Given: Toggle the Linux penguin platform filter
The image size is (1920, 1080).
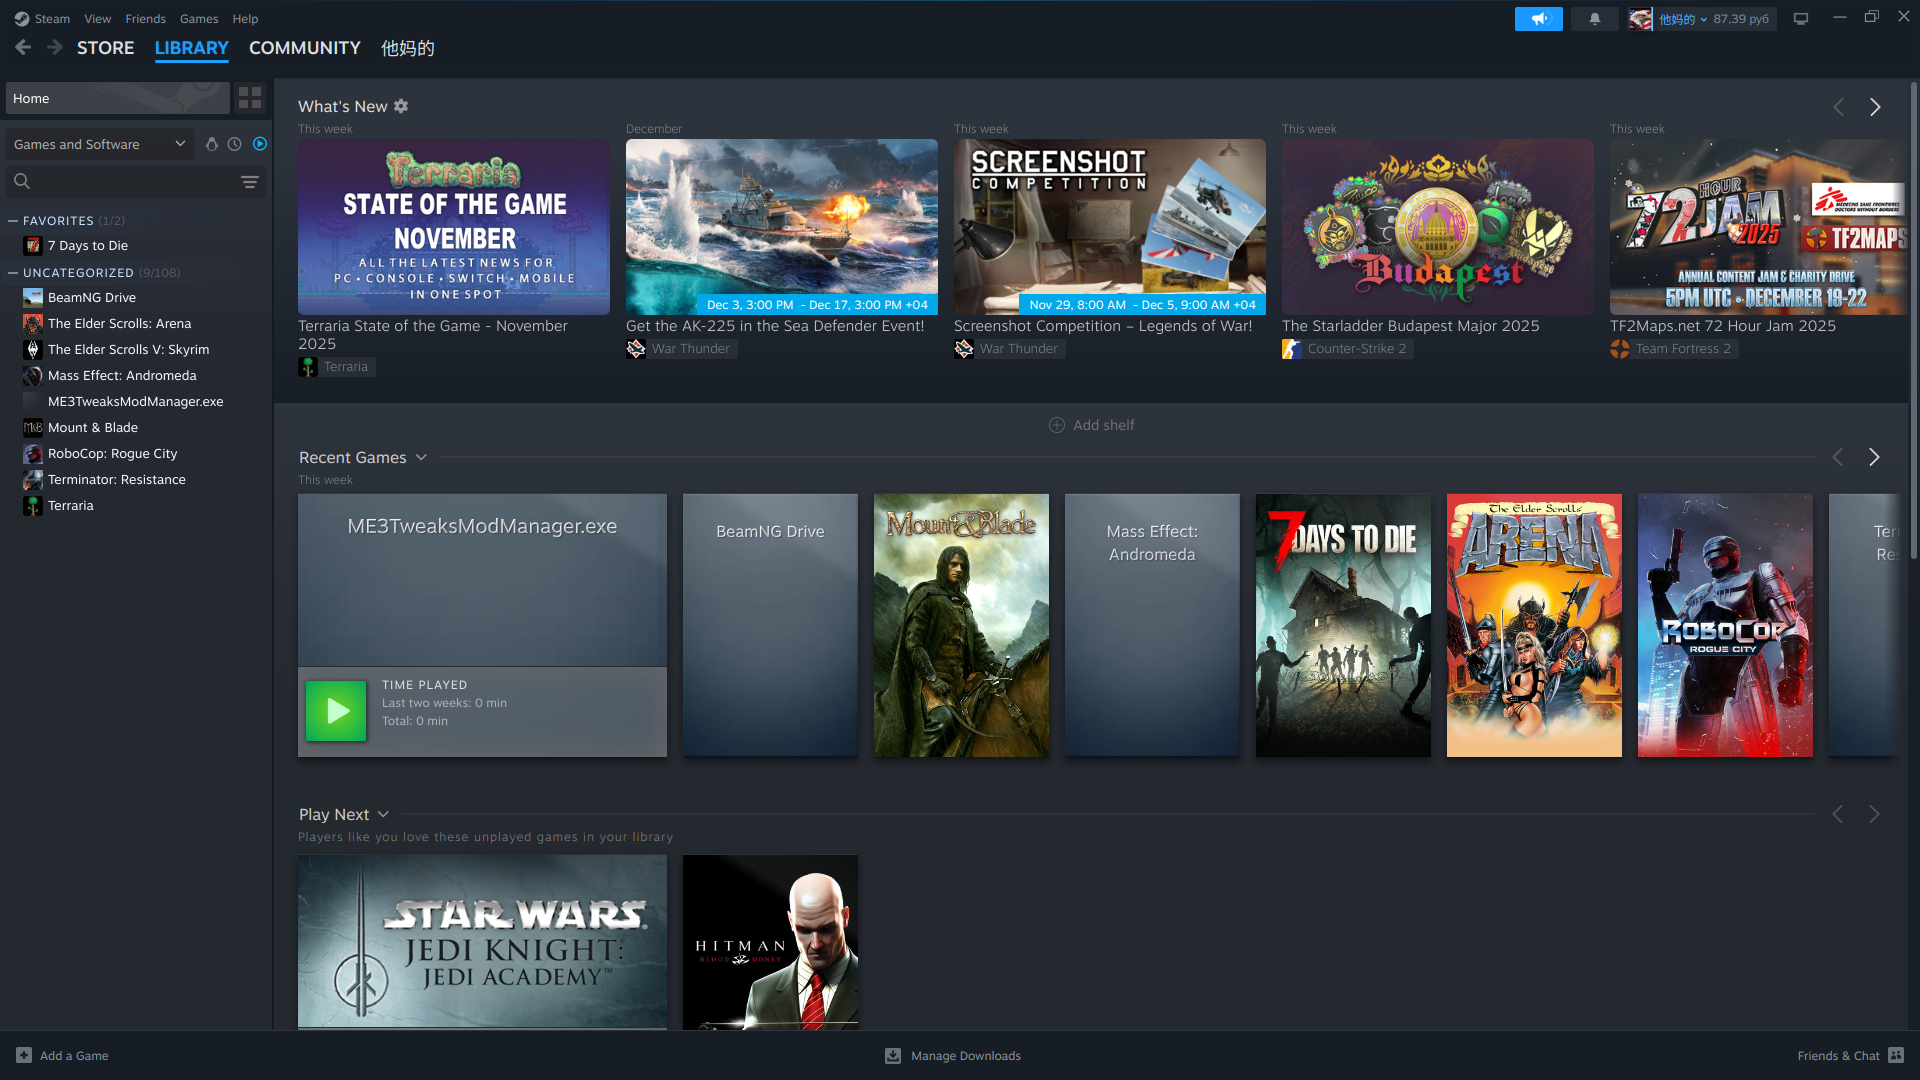Looking at the screenshot, I should point(211,144).
